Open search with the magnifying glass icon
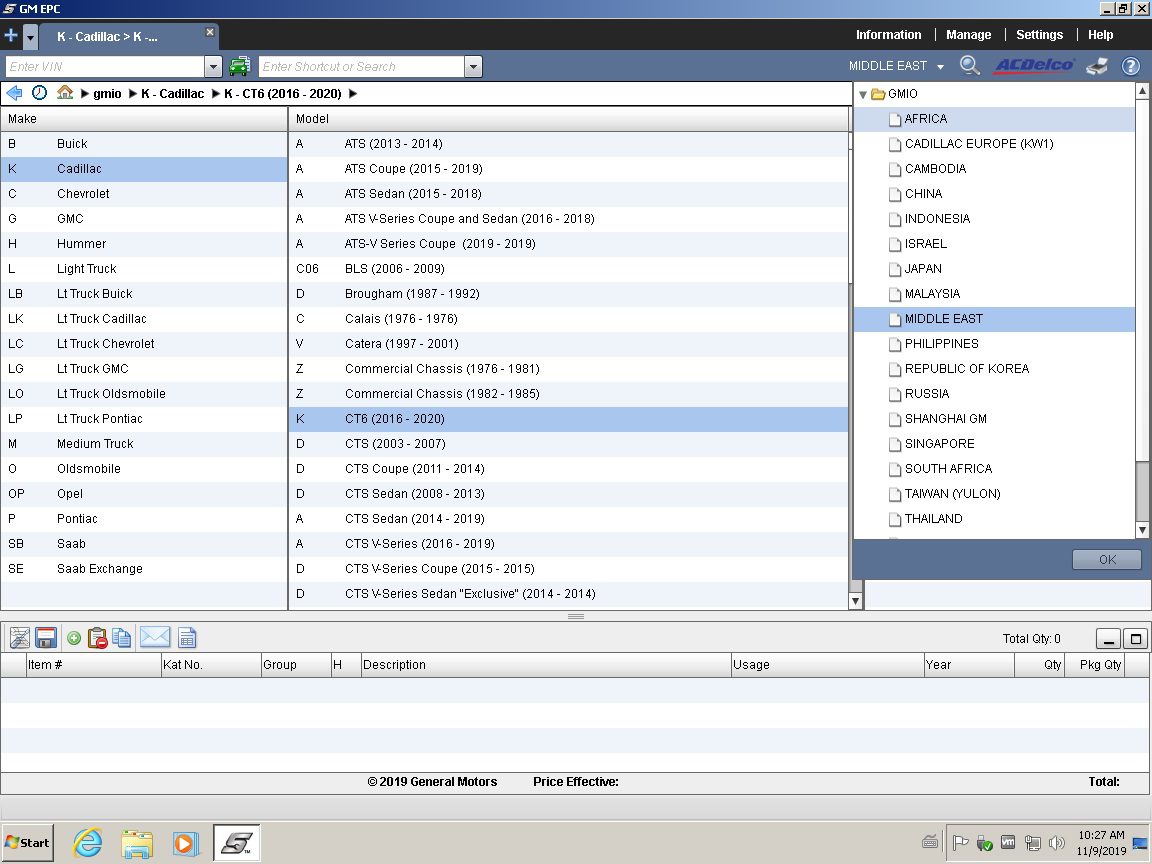The width and height of the screenshot is (1152, 864). pyautogui.click(x=969, y=66)
